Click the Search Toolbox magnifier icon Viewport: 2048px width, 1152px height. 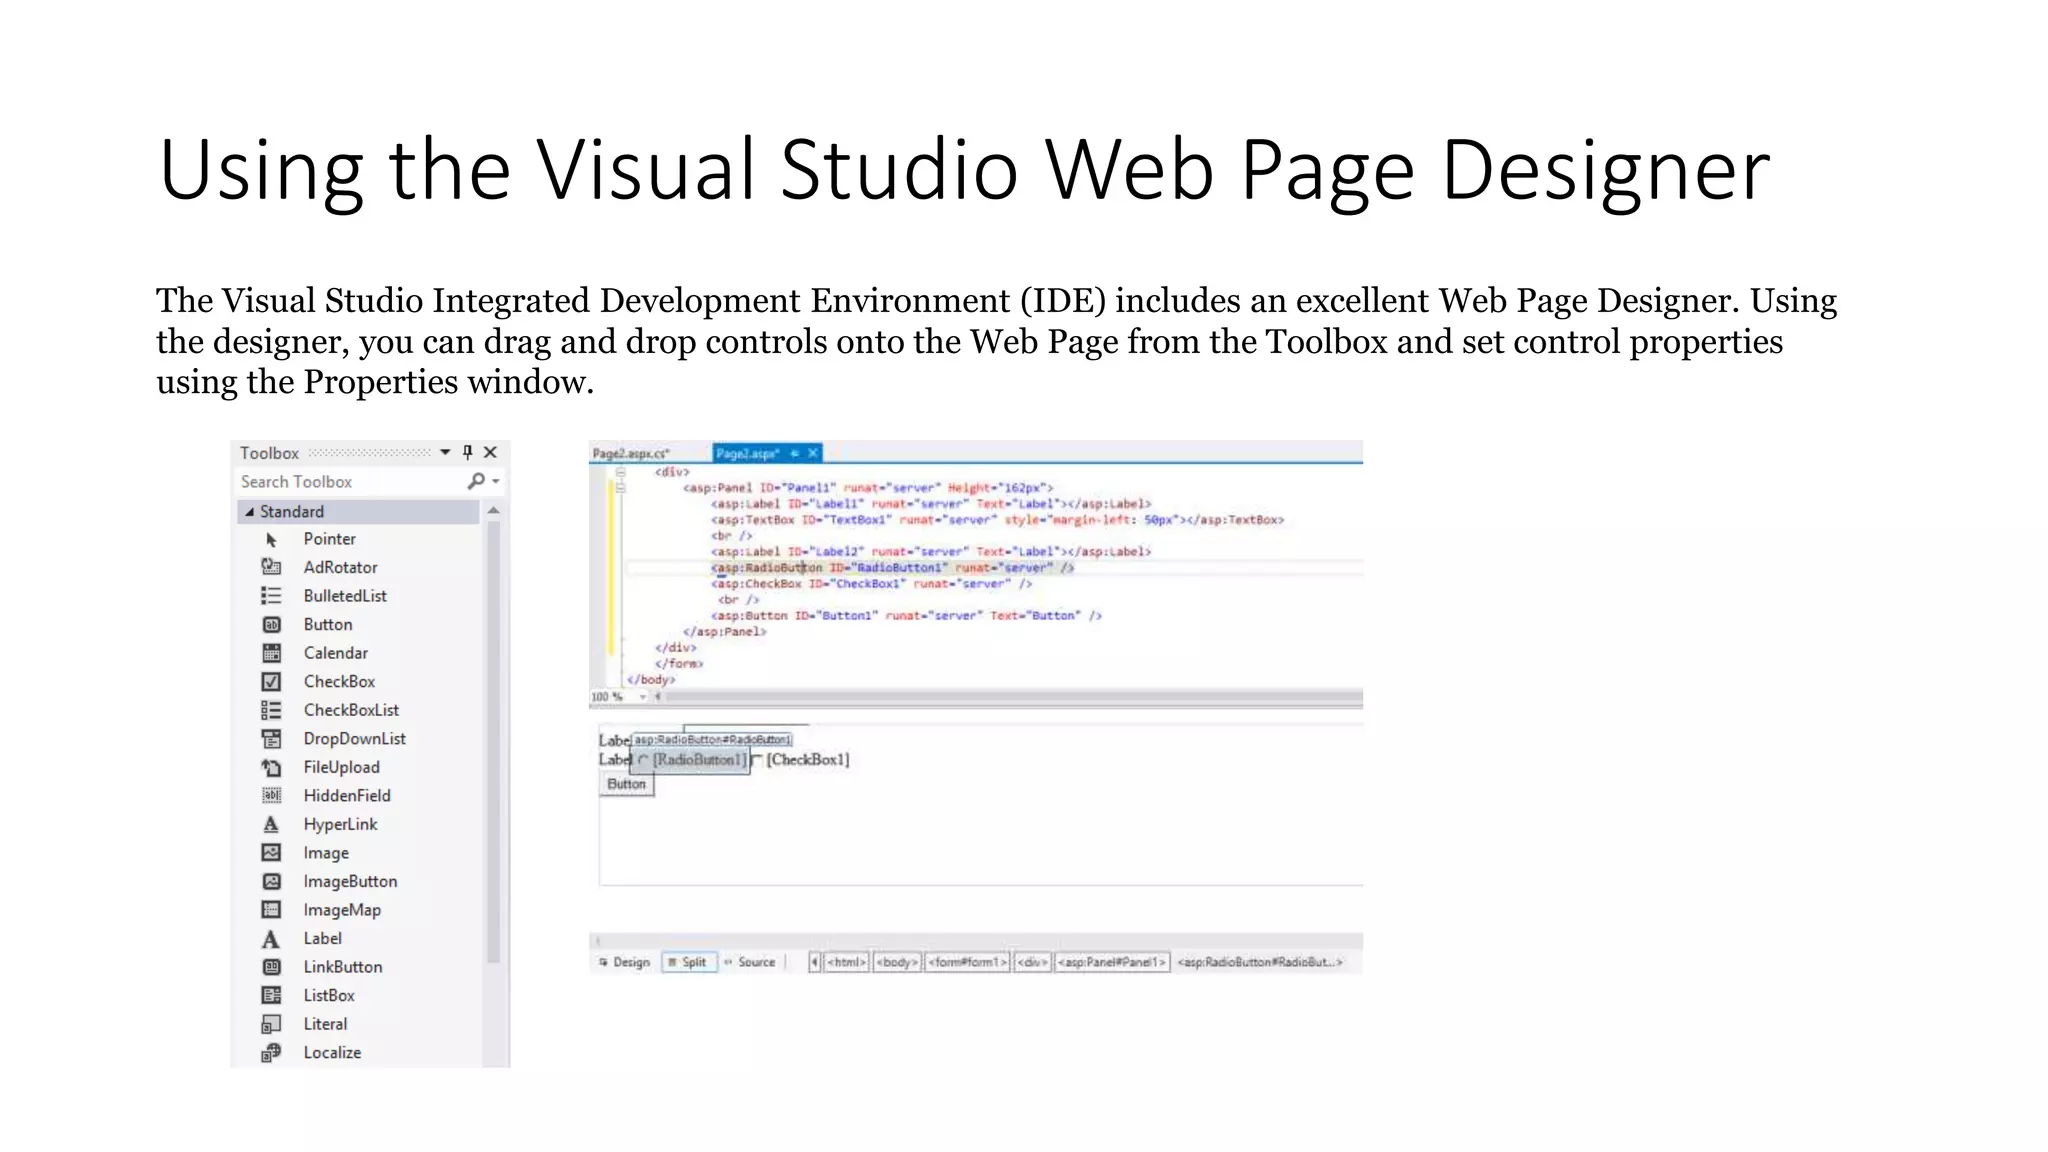(476, 481)
